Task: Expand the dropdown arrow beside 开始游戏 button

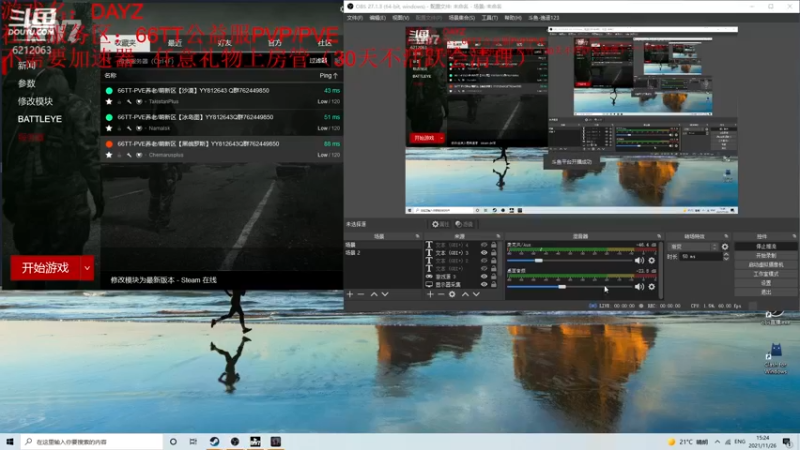Action: pos(87,268)
